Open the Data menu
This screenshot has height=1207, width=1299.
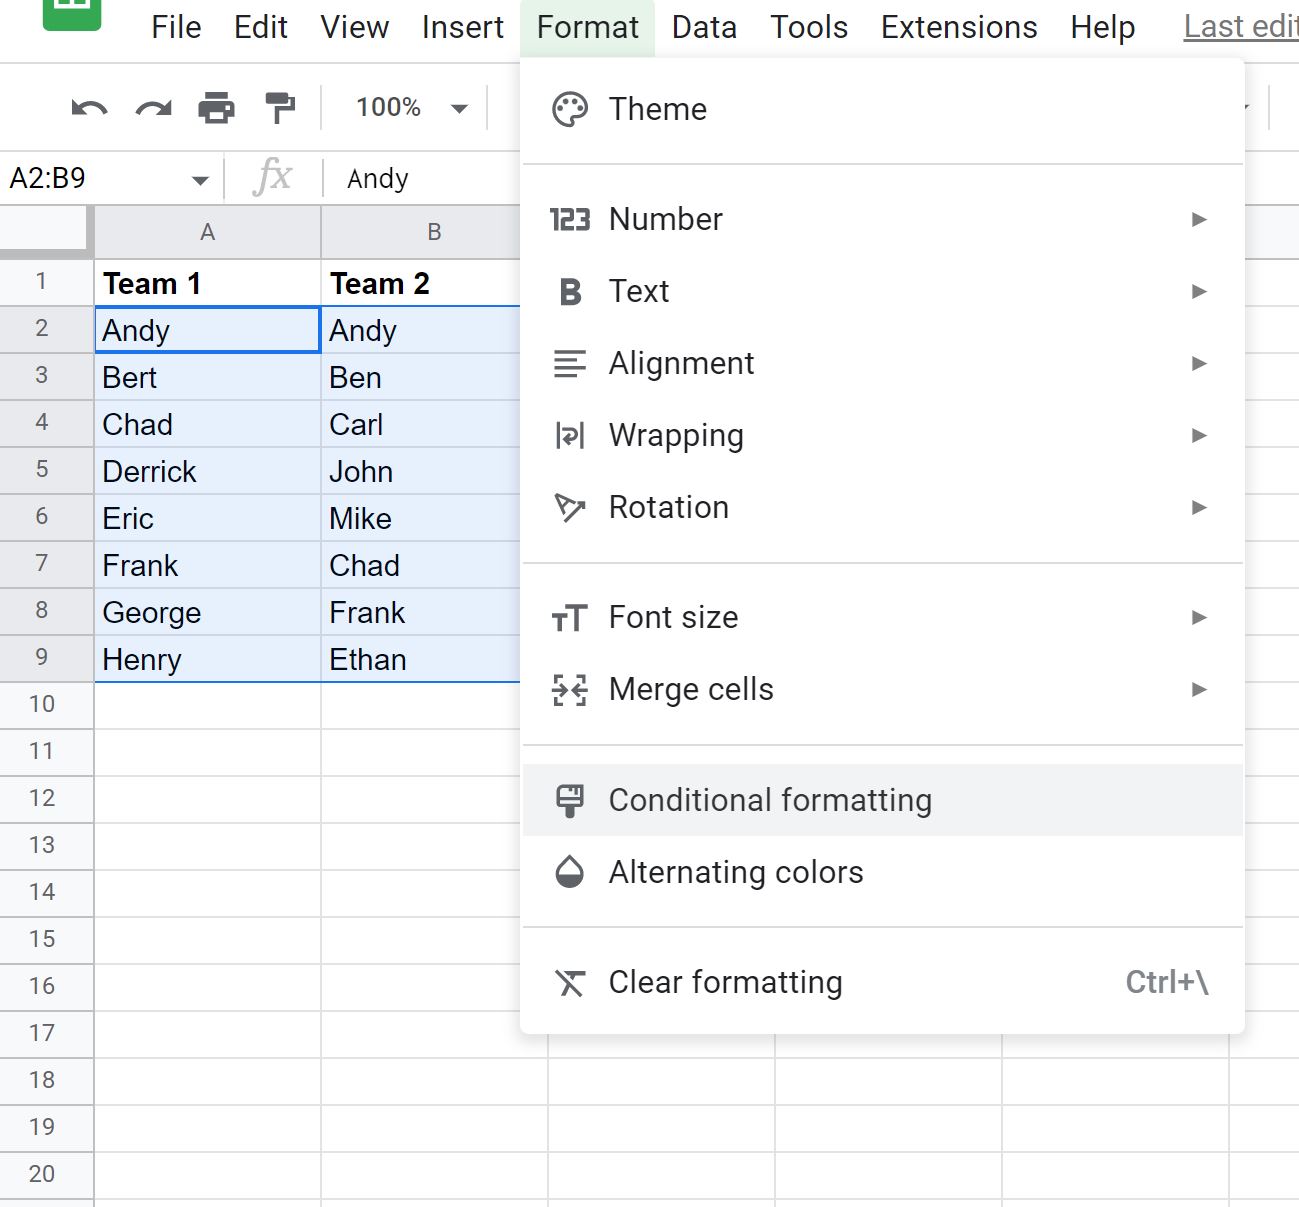click(704, 27)
